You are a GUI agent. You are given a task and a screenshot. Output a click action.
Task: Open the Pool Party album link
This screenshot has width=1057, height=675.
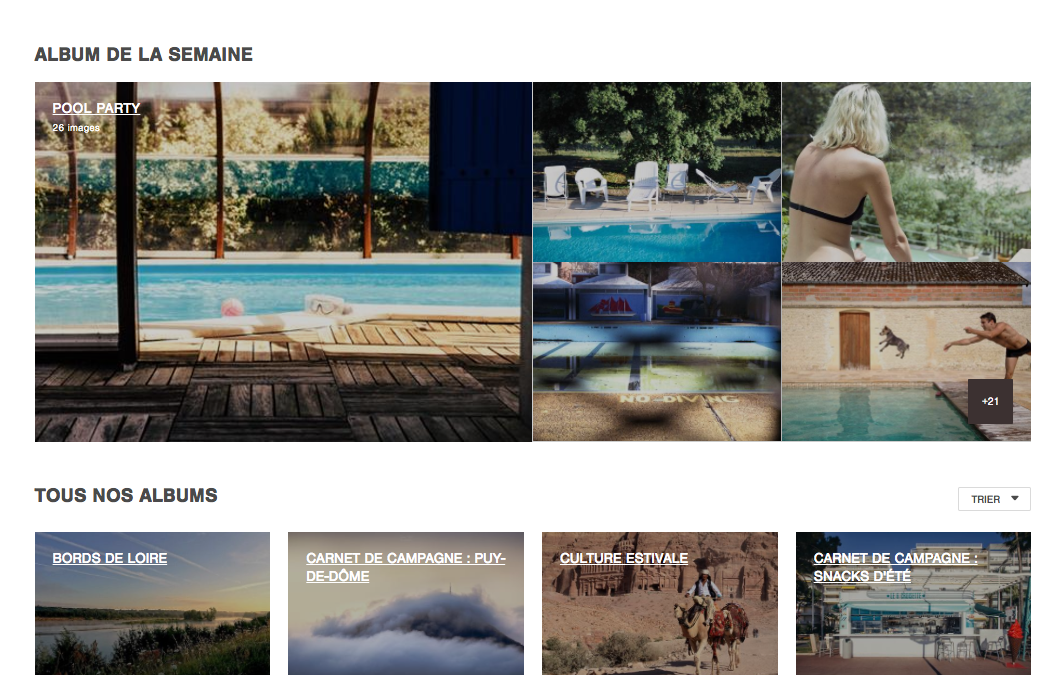(96, 108)
